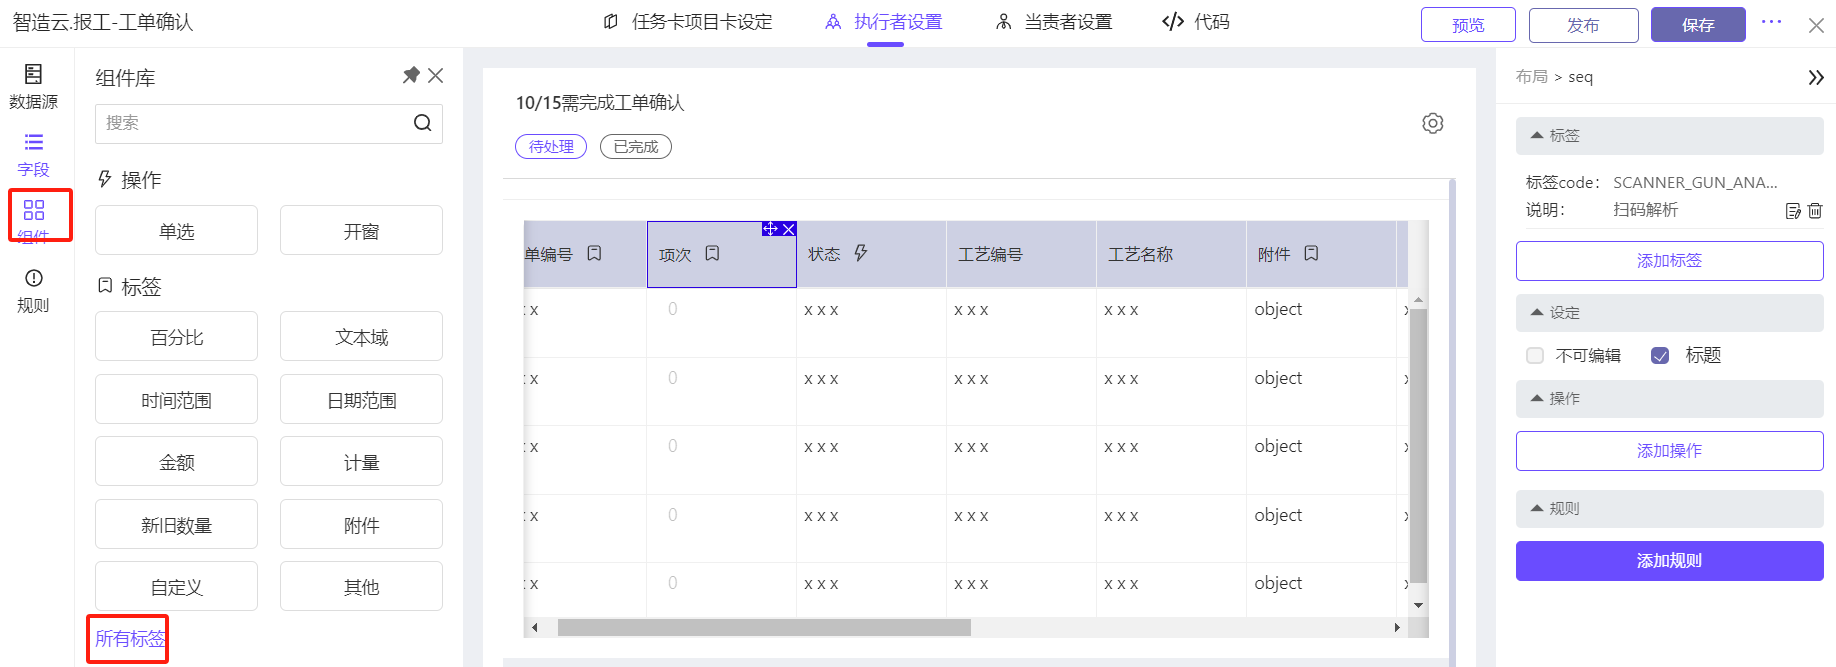Uncheck the 标题 checkbox
The image size is (1836, 667).
[1660, 356]
